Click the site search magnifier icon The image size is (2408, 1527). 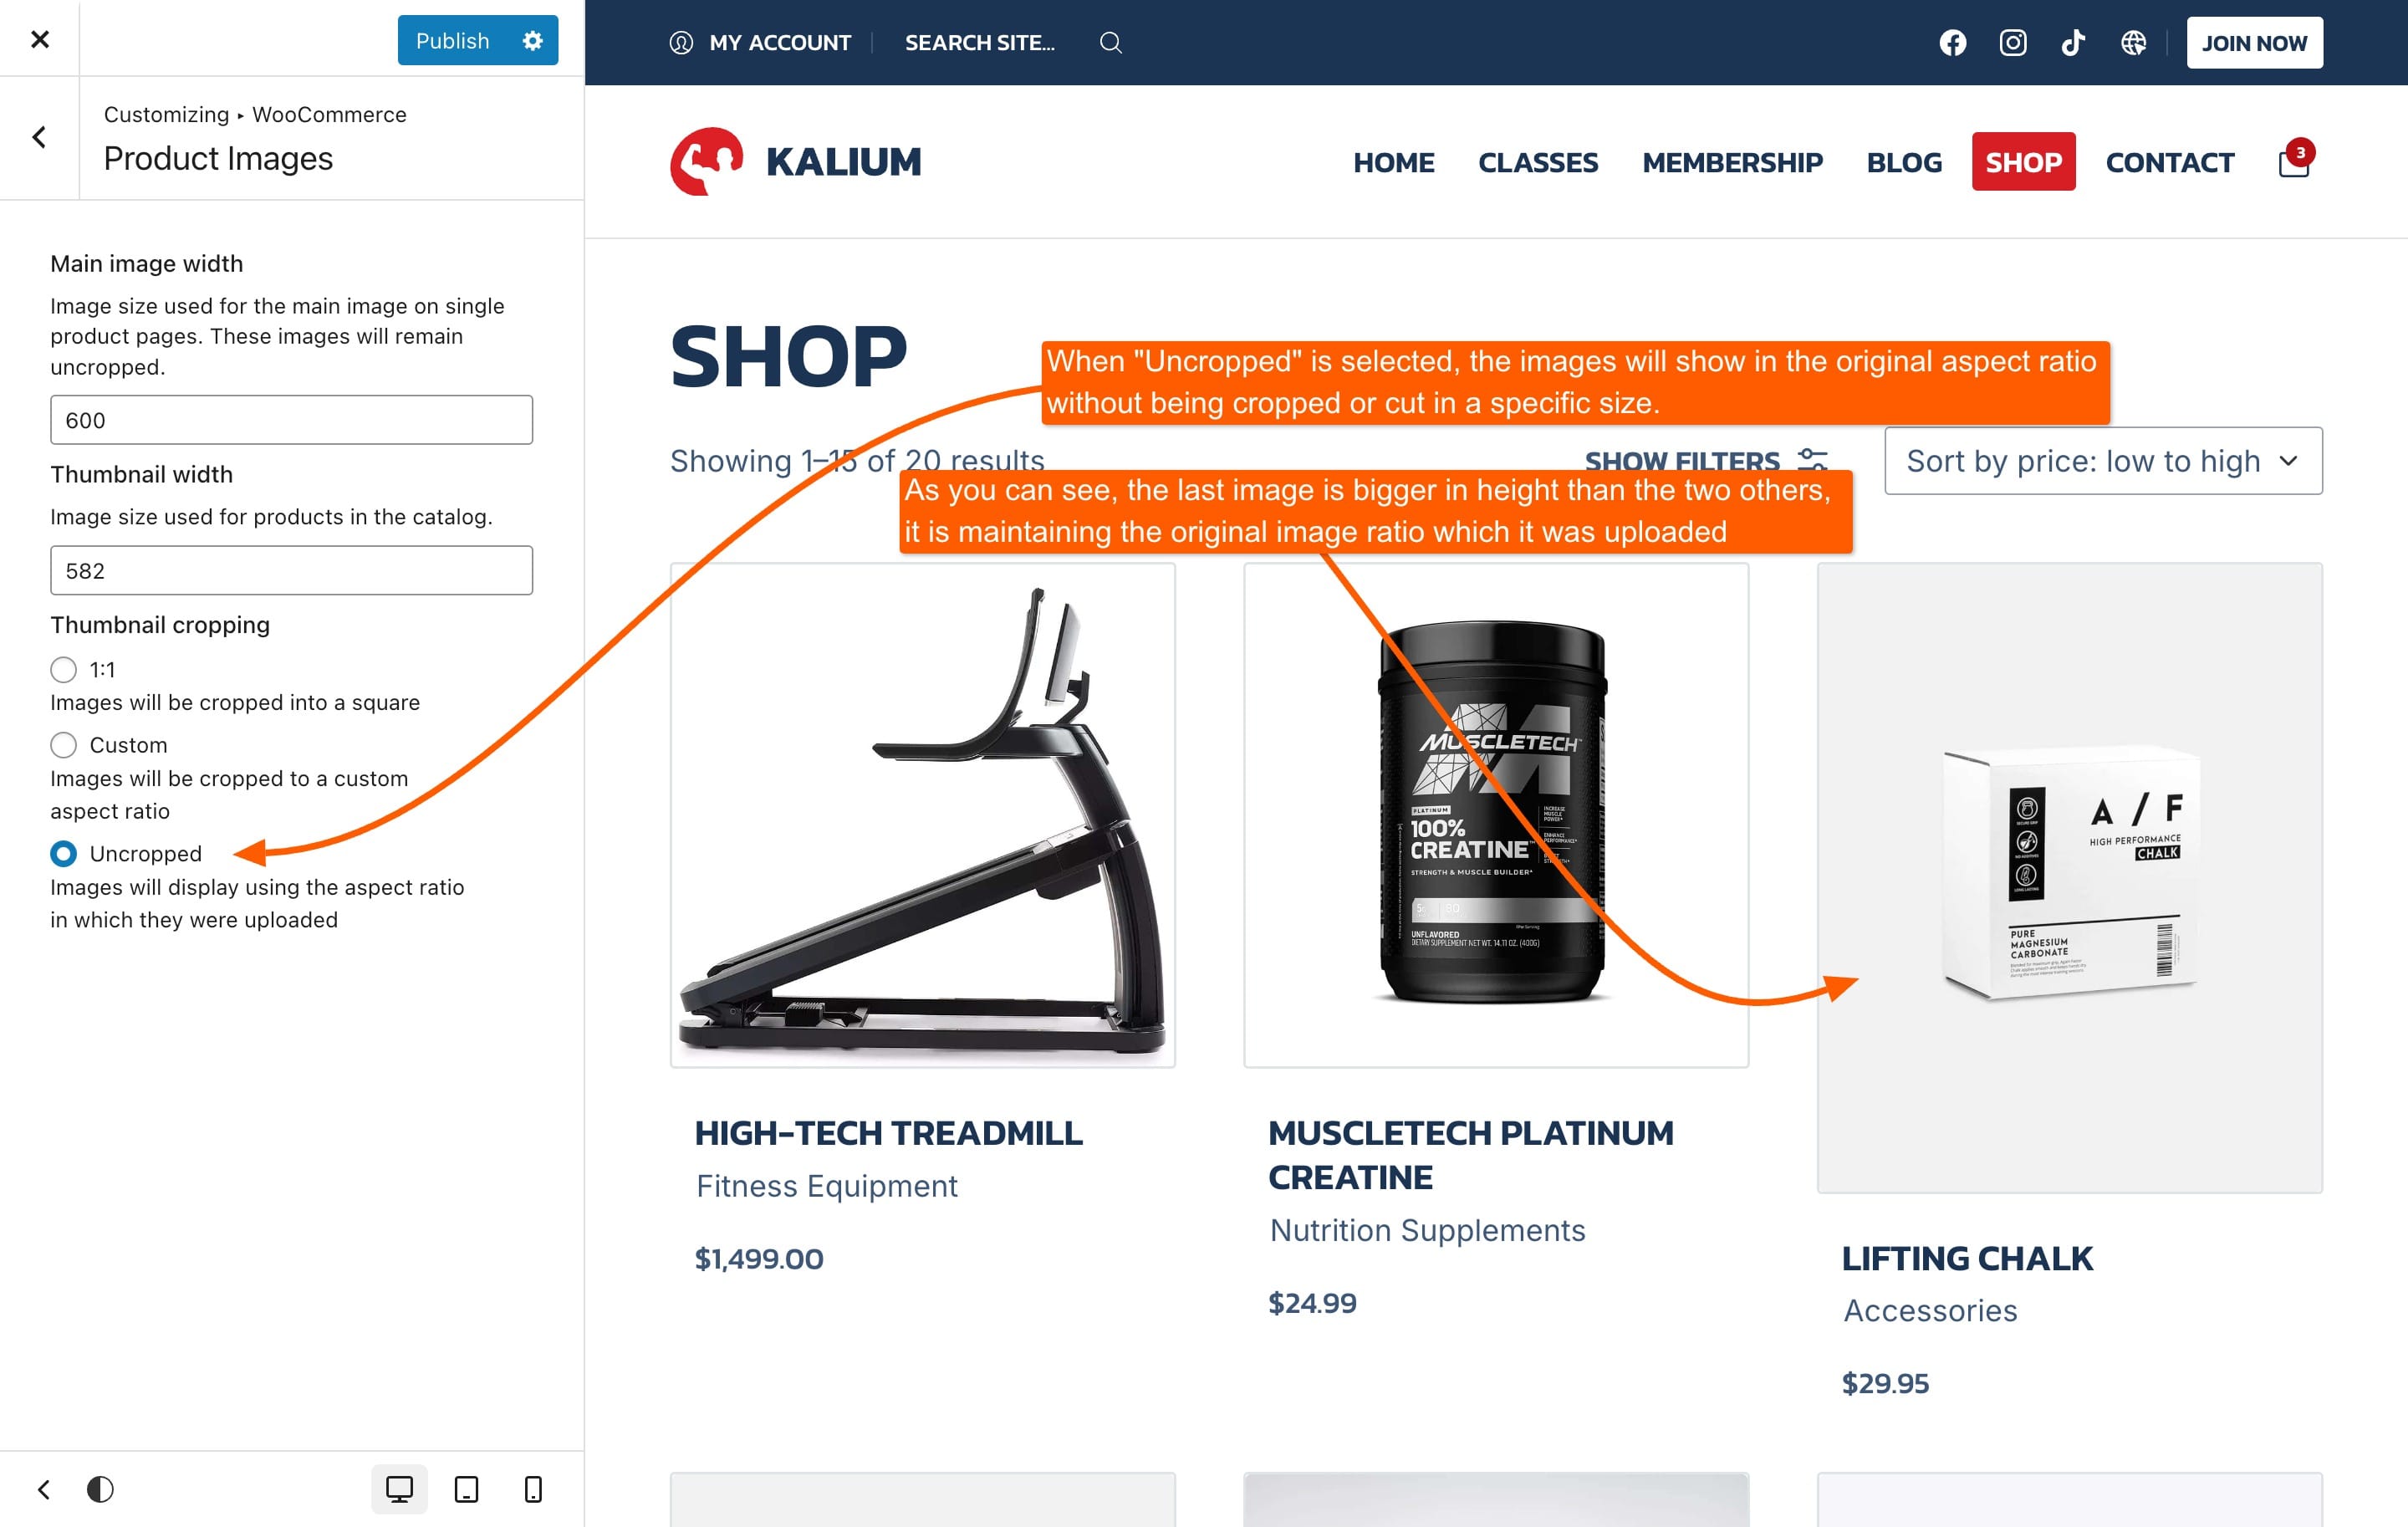pos(1110,43)
